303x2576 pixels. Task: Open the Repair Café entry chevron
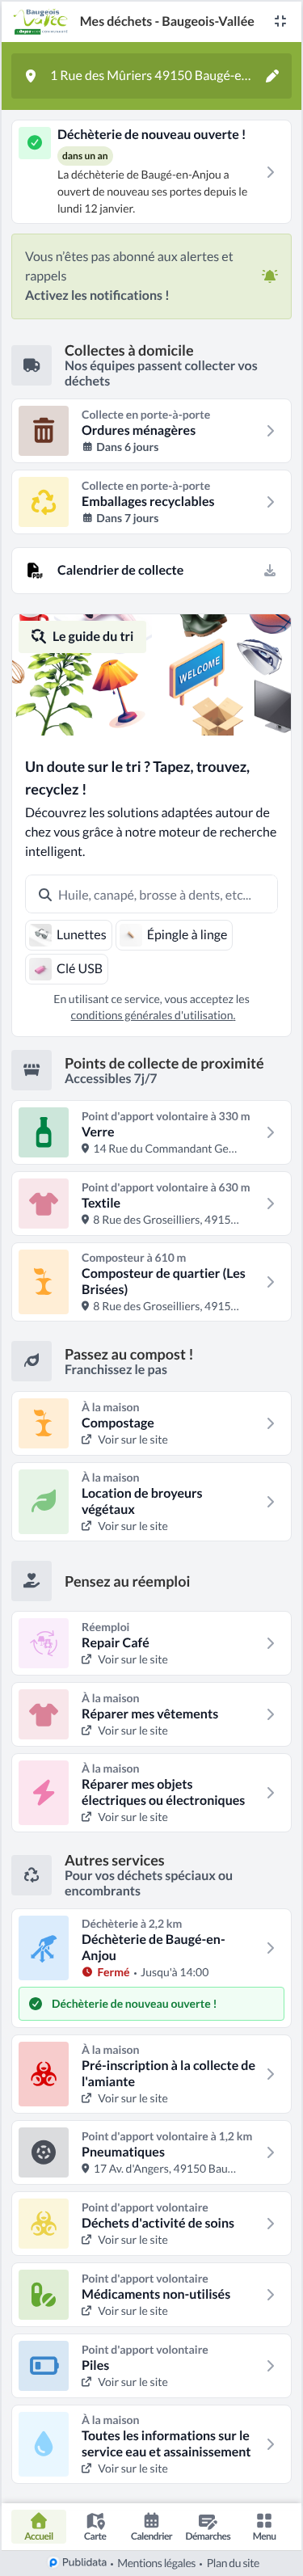270,1643
